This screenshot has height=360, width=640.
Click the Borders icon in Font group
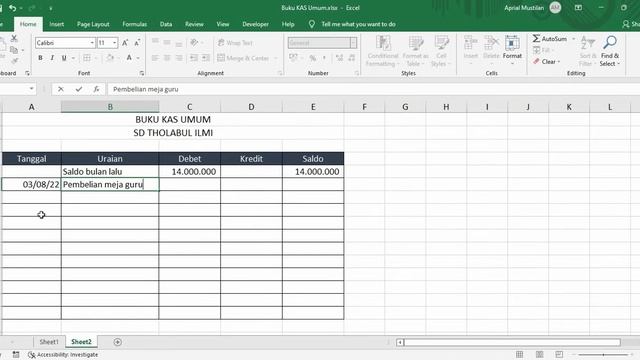87,58
